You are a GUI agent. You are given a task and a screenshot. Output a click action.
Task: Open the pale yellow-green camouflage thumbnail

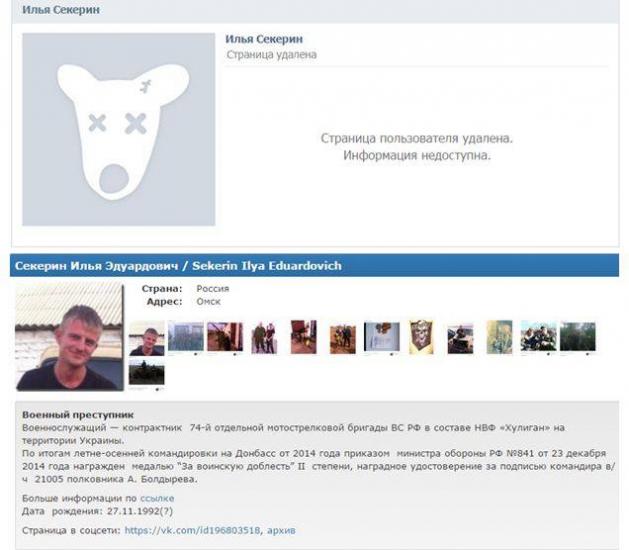pos(499,337)
